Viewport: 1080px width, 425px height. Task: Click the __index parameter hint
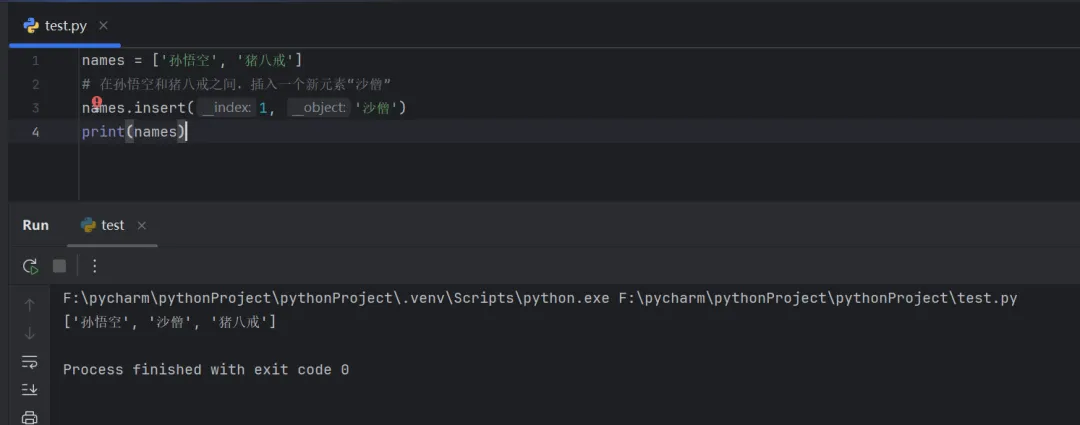click(224, 108)
